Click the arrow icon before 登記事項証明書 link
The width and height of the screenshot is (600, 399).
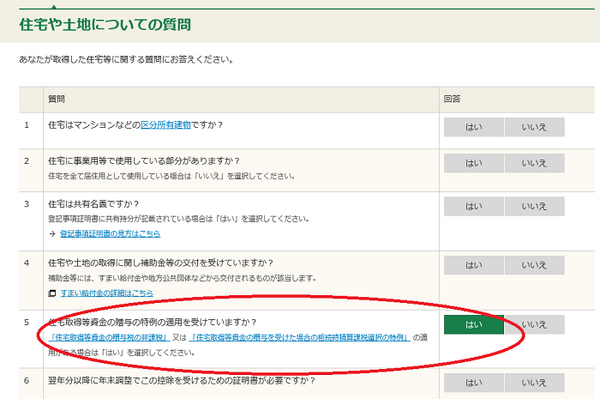pyautogui.click(x=52, y=234)
